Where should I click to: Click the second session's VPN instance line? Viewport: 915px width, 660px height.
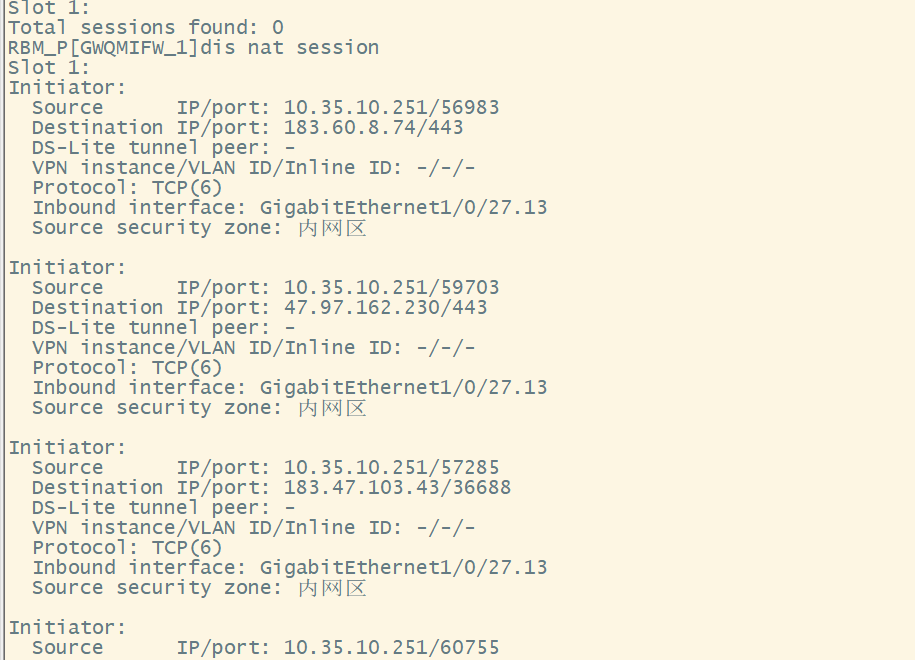tap(253, 347)
